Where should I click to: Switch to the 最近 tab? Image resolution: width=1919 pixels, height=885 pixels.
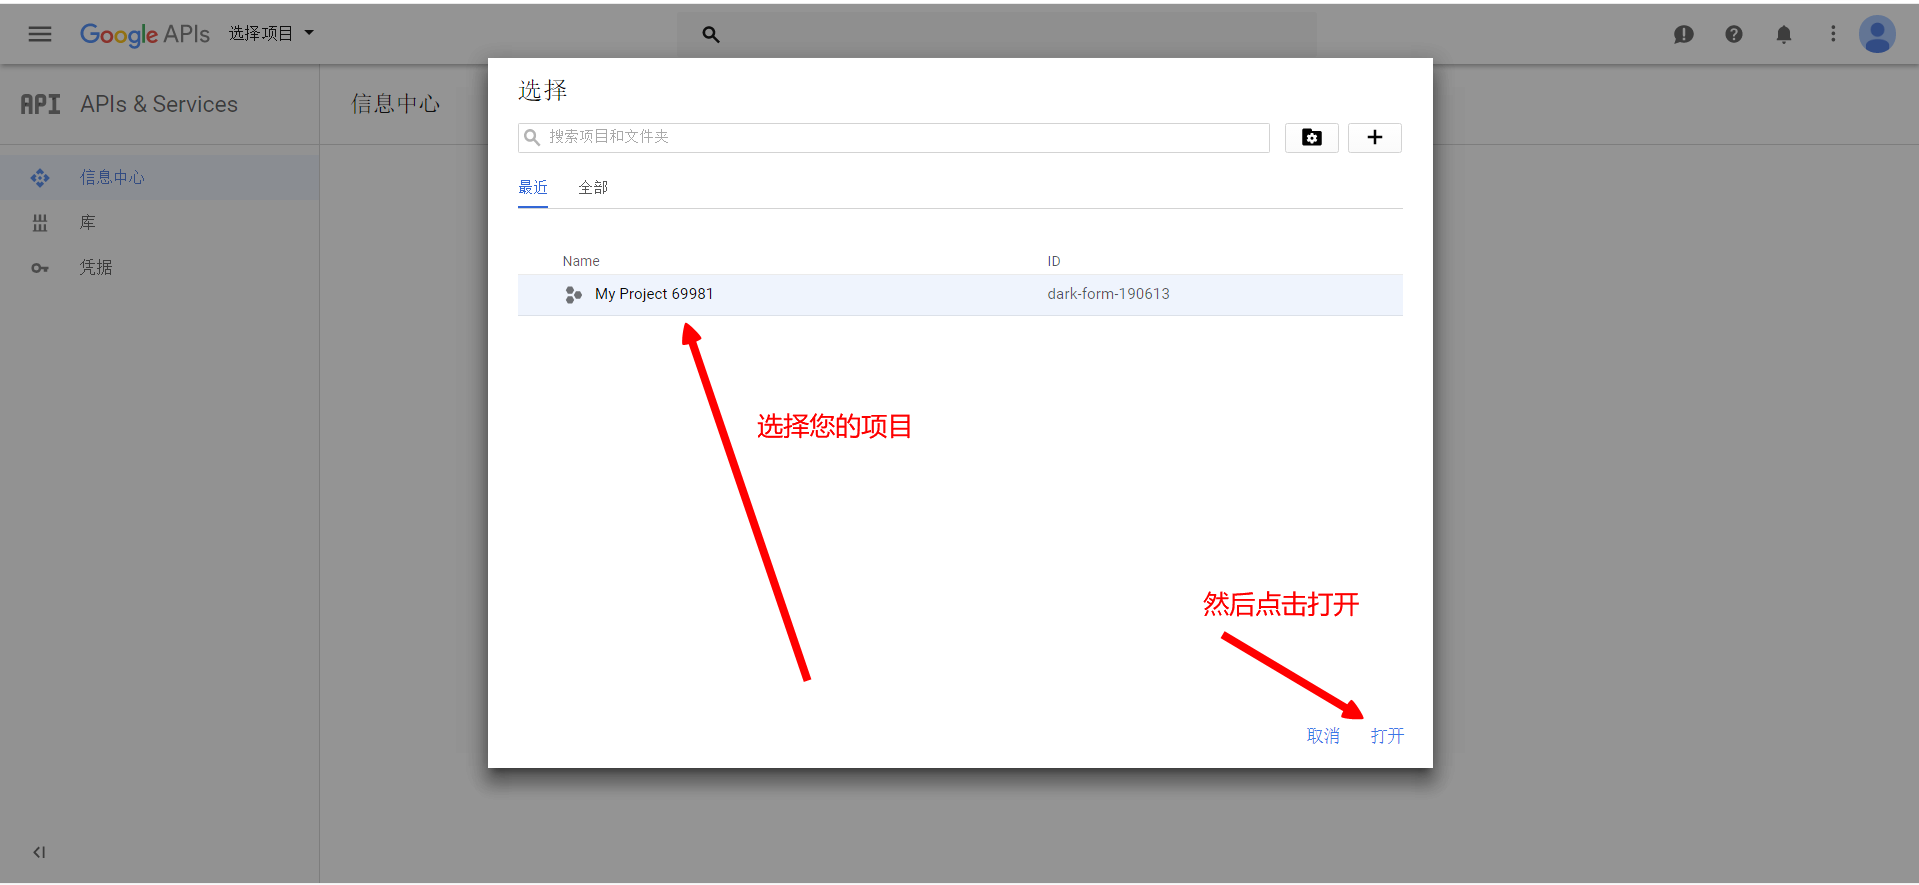click(533, 187)
